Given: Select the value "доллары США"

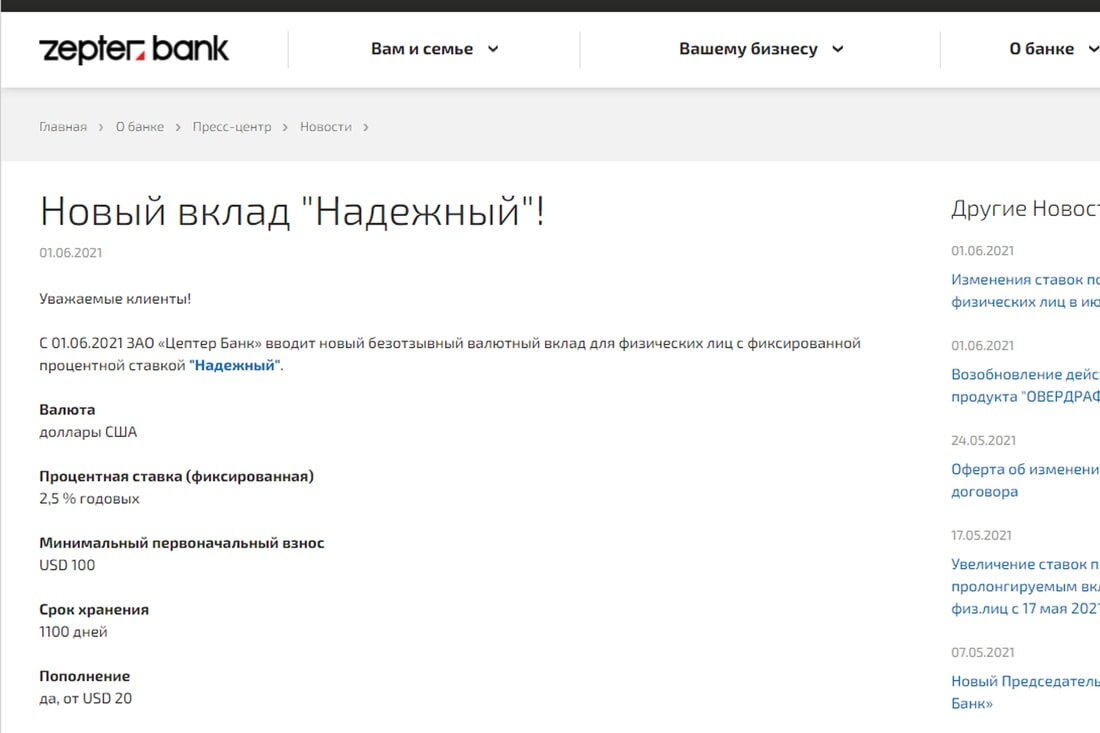Looking at the screenshot, I should pyautogui.click(x=88, y=432).
